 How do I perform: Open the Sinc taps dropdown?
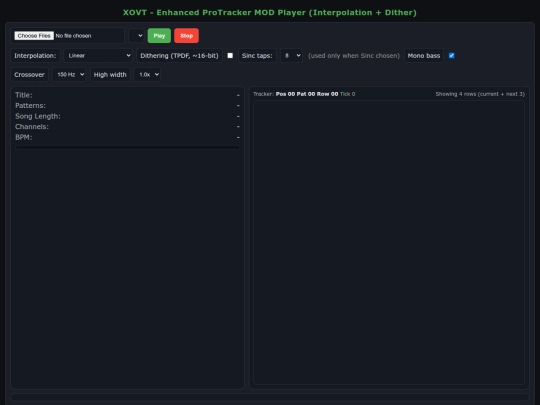[291, 55]
